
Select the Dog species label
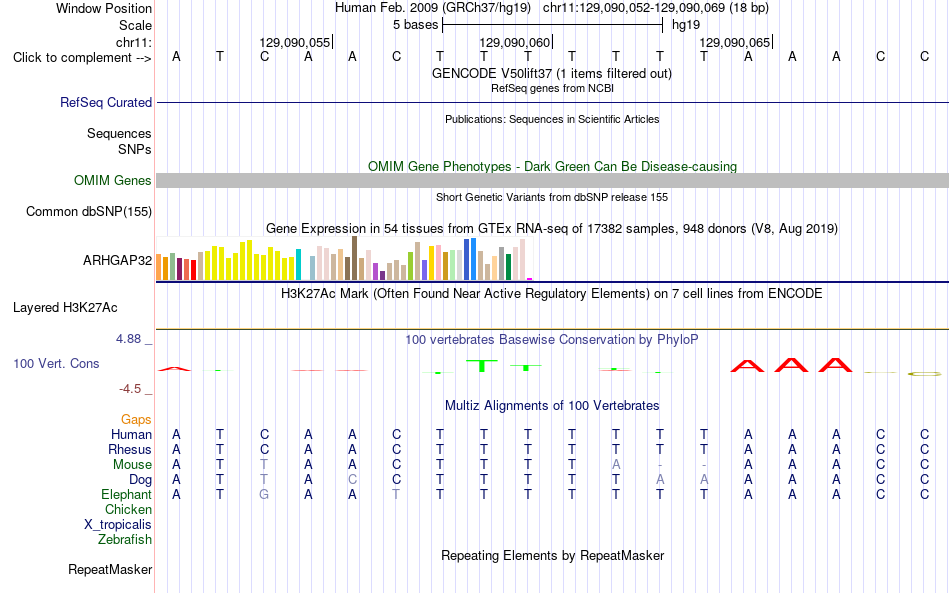coord(140,480)
